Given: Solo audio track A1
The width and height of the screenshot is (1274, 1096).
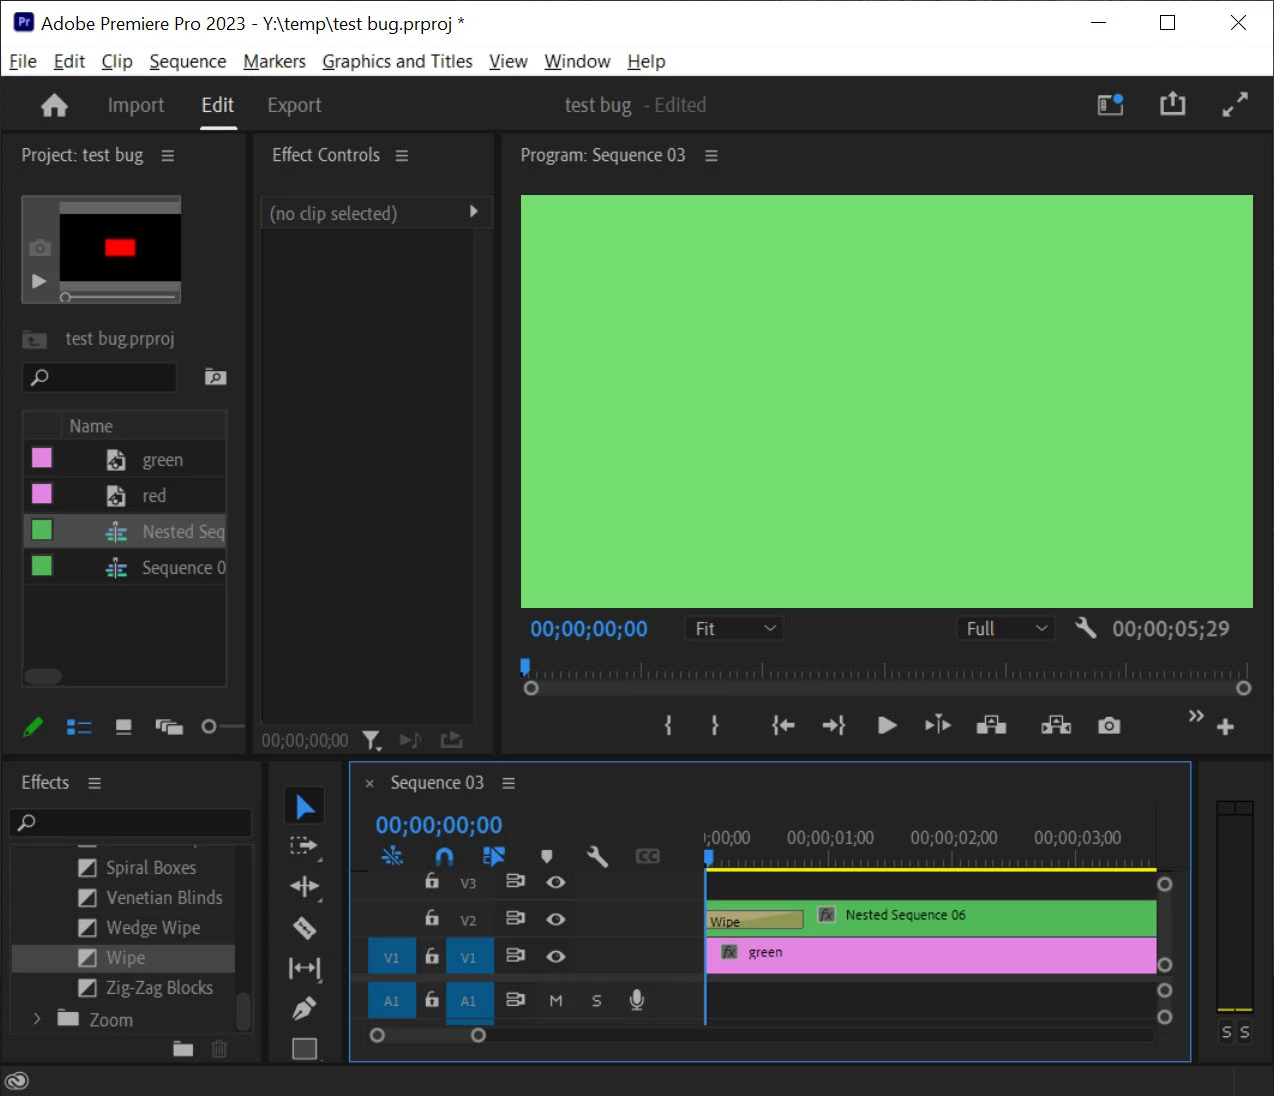Looking at the screenshot, I should point(597,1001).
